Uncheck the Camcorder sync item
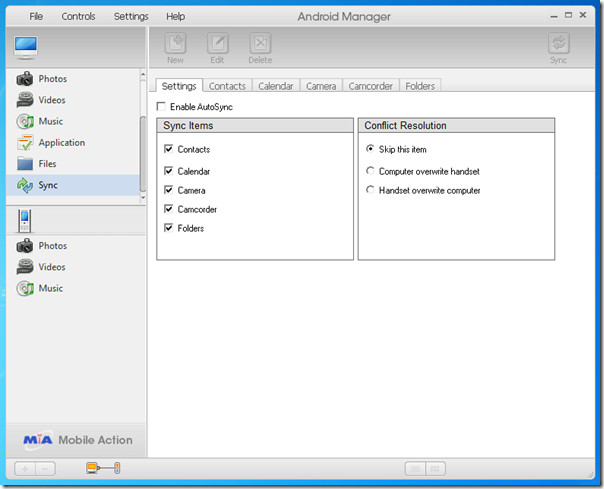Screen dimensions: 604x489 [168, 209]
